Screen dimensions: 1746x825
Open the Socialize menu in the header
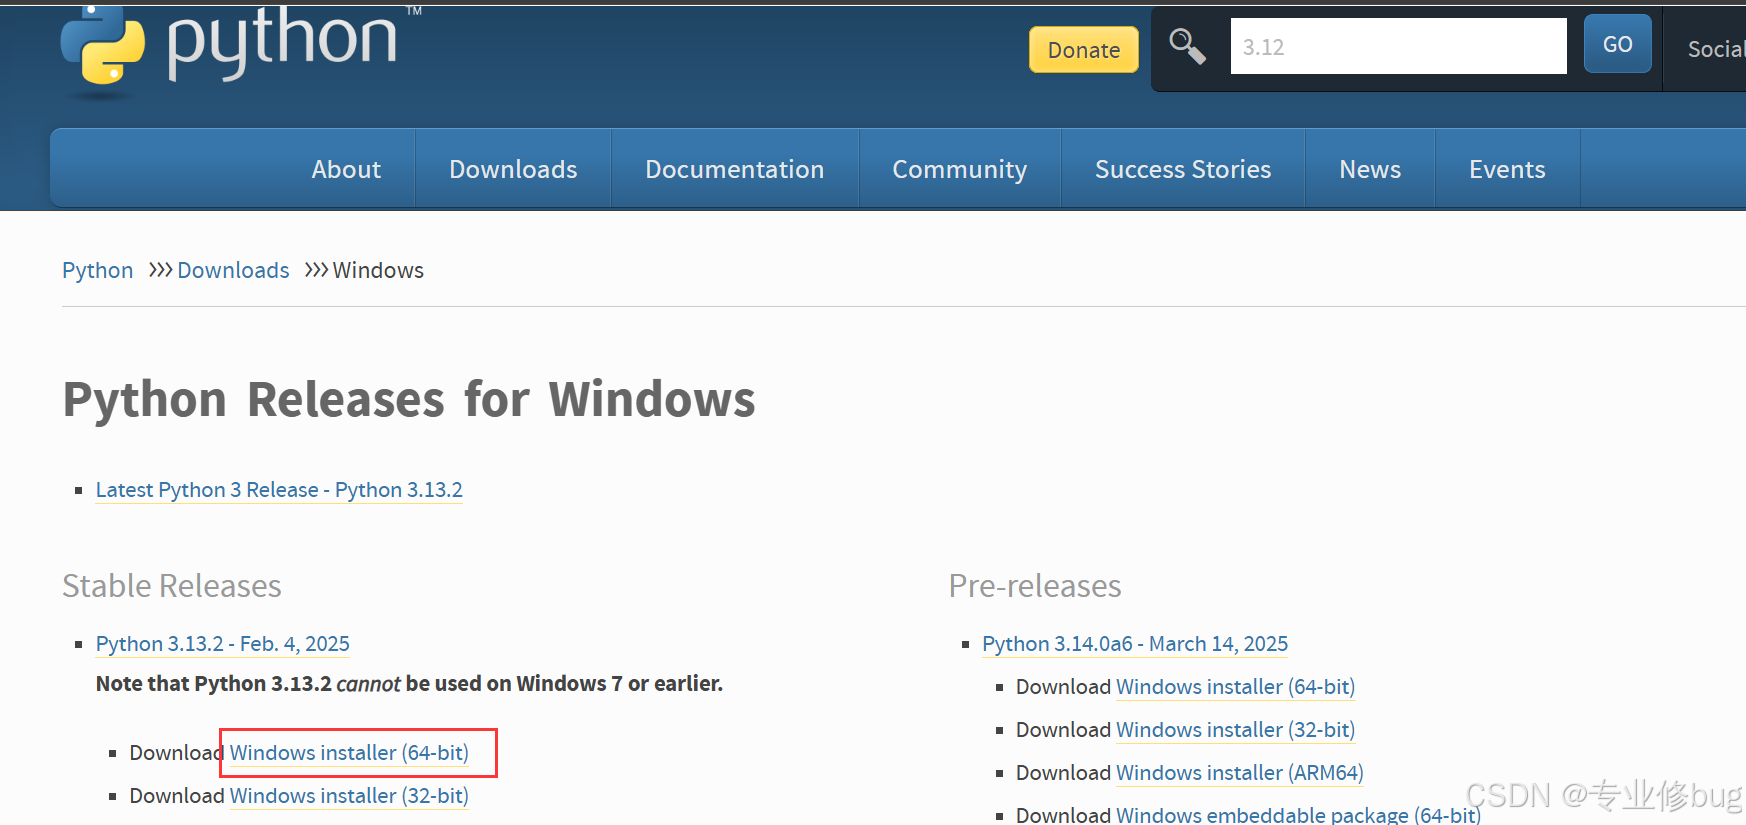click(1716, 49)
